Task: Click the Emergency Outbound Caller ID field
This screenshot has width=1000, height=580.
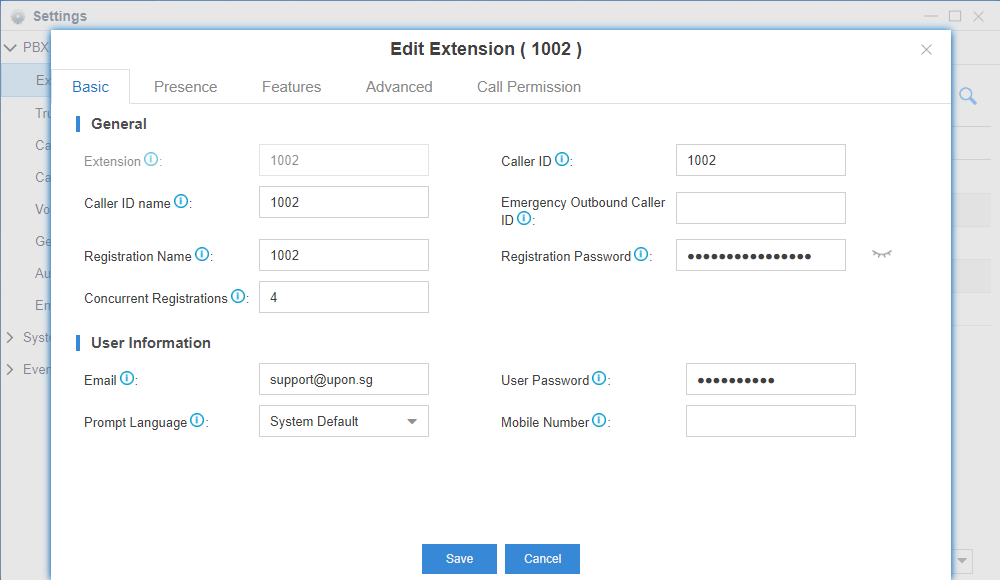Action: click(760, 208)
